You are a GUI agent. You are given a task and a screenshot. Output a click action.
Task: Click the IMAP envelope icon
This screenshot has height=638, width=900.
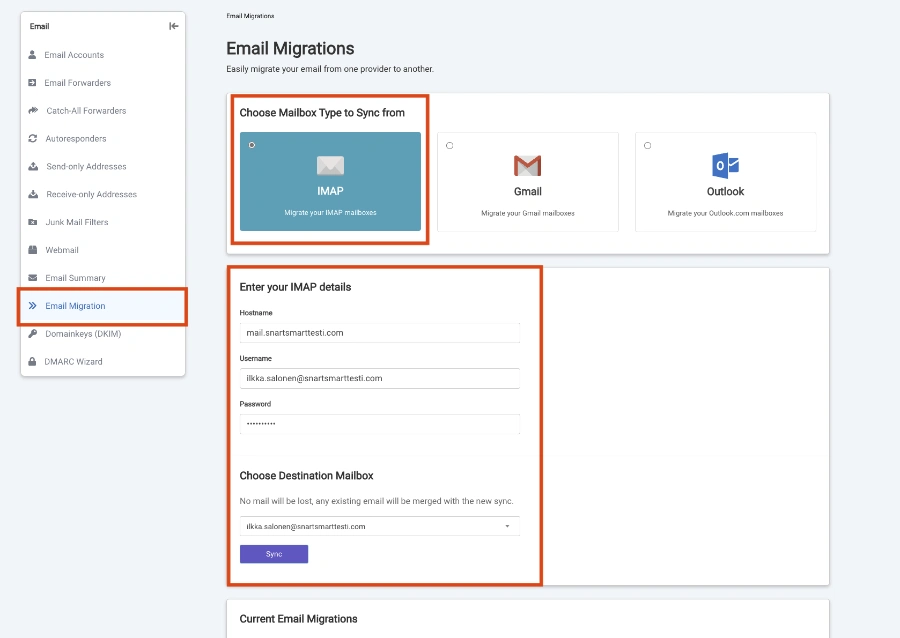click(x=330, y=166)
